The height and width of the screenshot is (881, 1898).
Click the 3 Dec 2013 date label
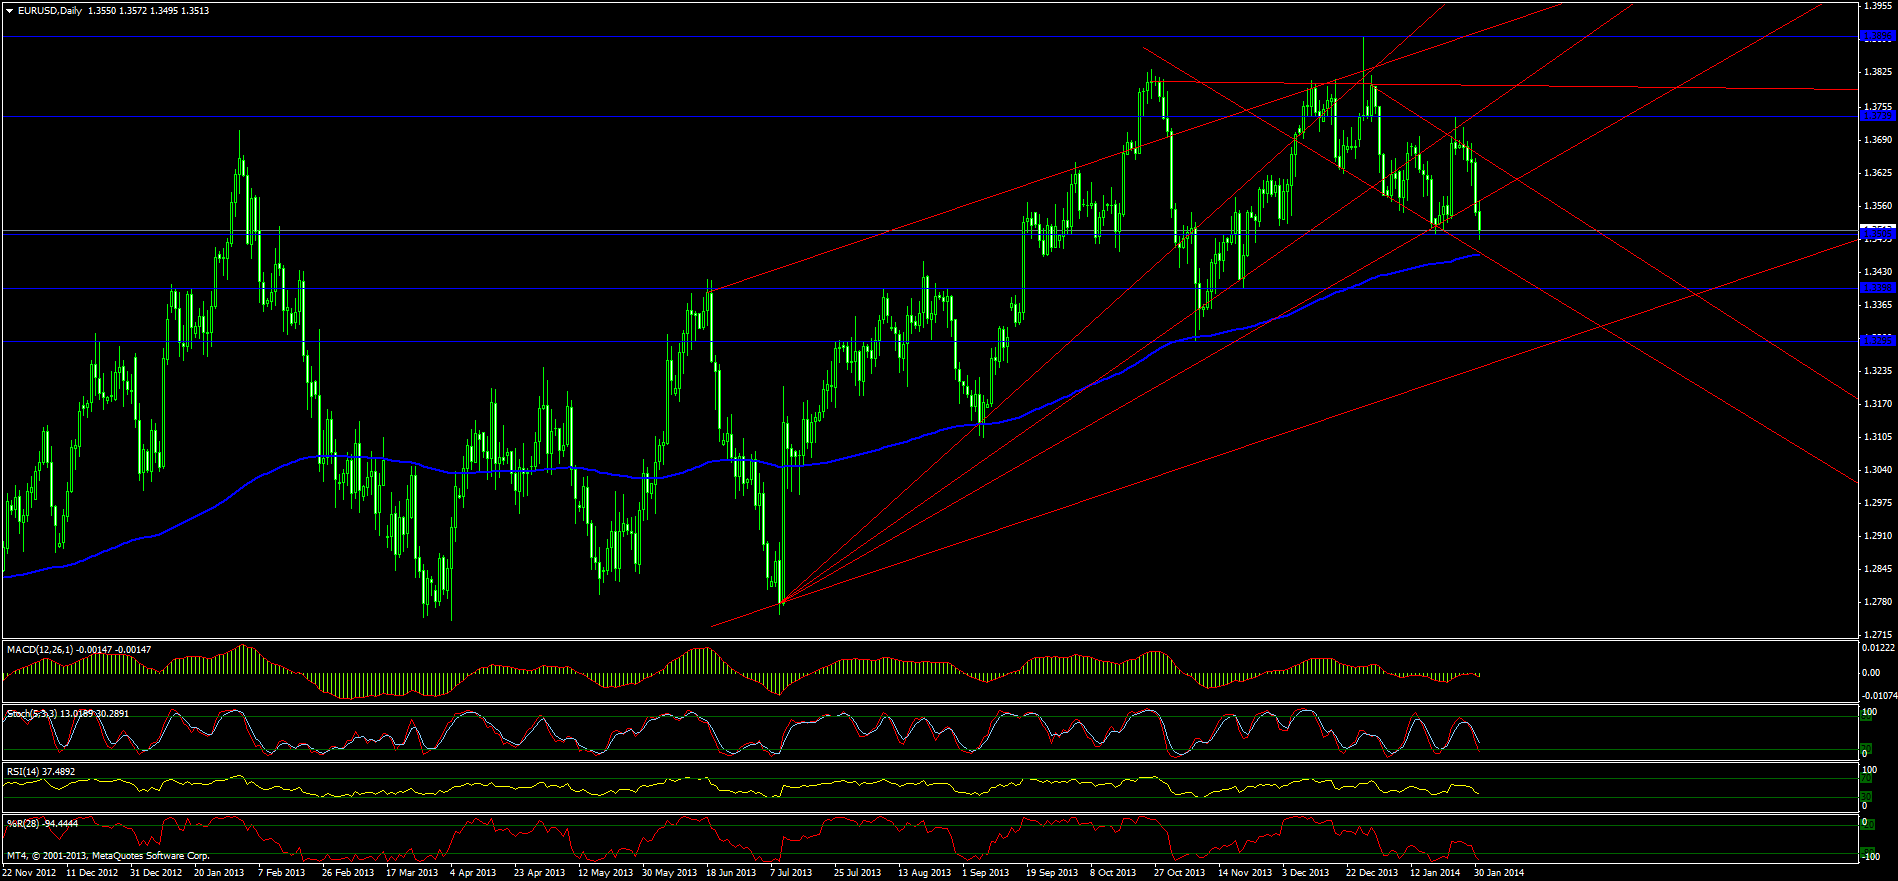[1305, 873]
